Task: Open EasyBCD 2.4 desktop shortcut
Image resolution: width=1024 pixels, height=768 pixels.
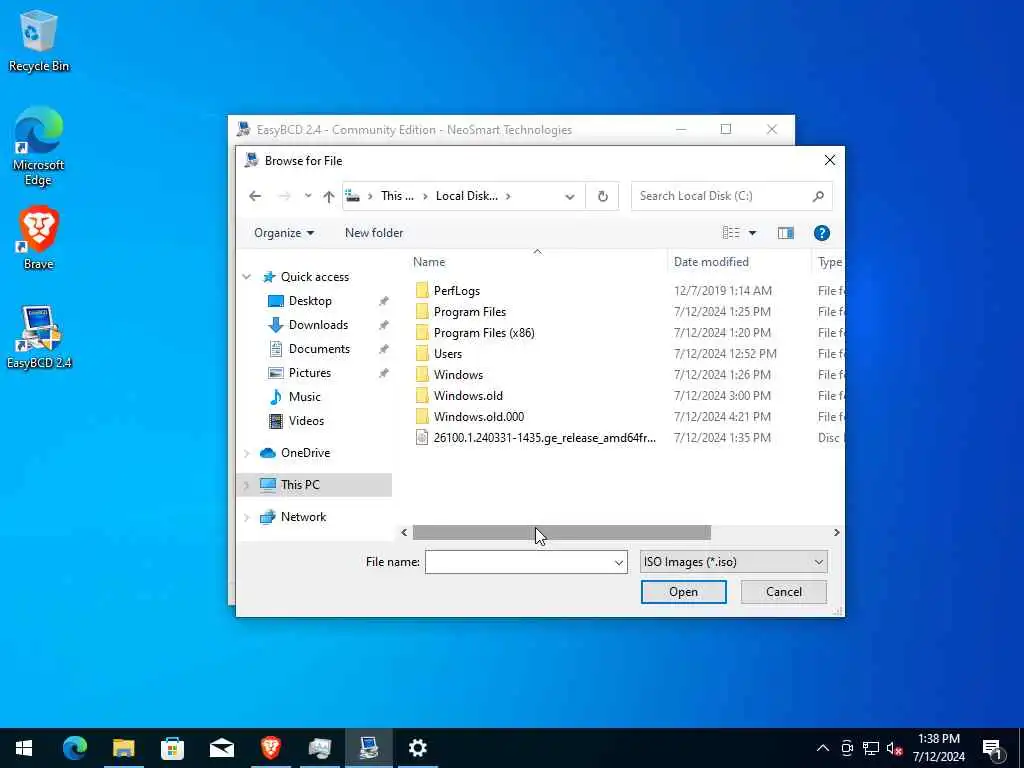Action: point(39,337)
